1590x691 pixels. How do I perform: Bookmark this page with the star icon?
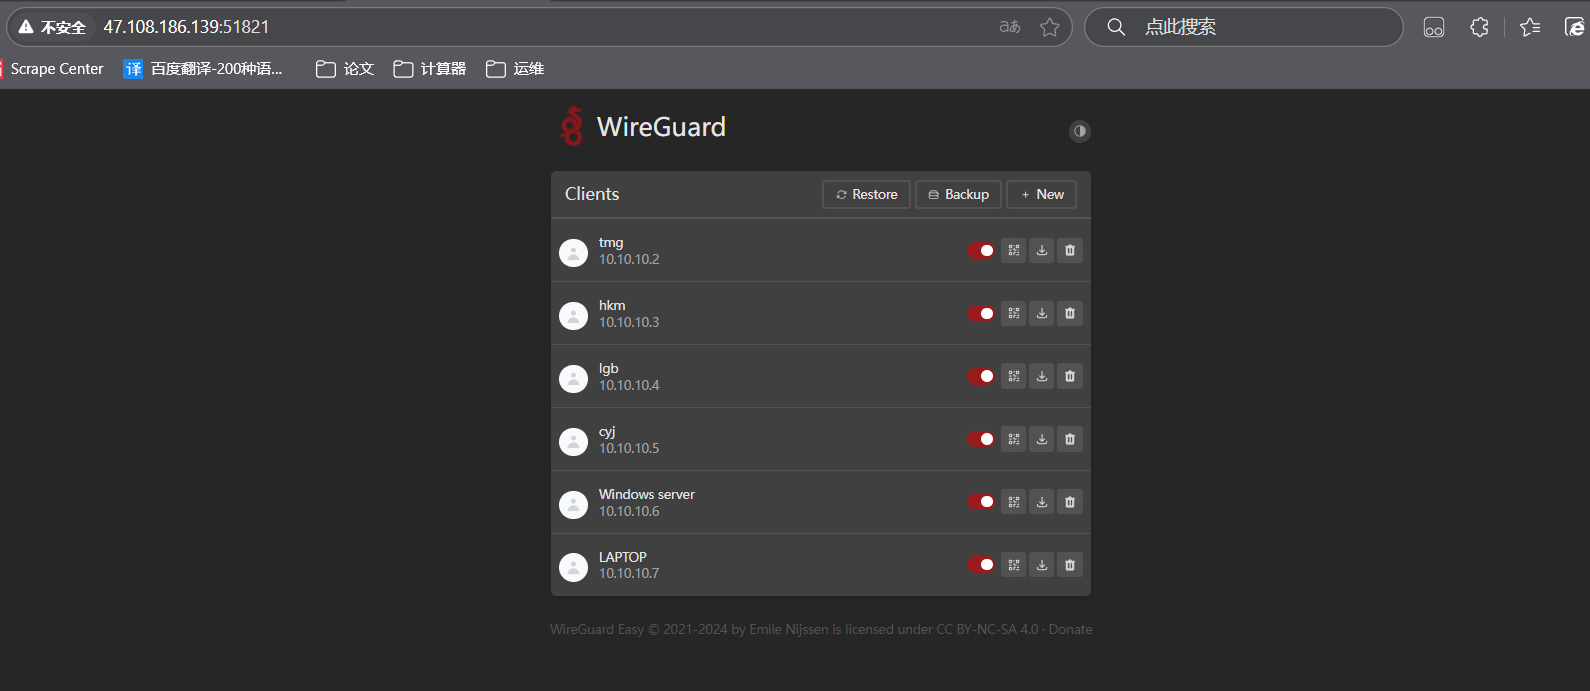pos(1050,27)
